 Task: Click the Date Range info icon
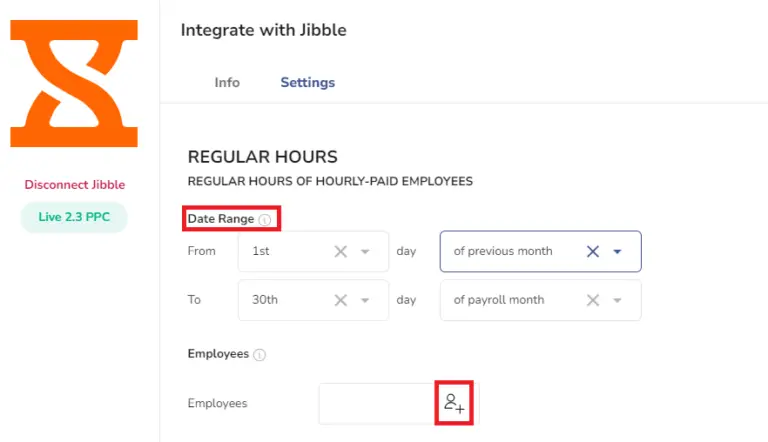[264, 220]
